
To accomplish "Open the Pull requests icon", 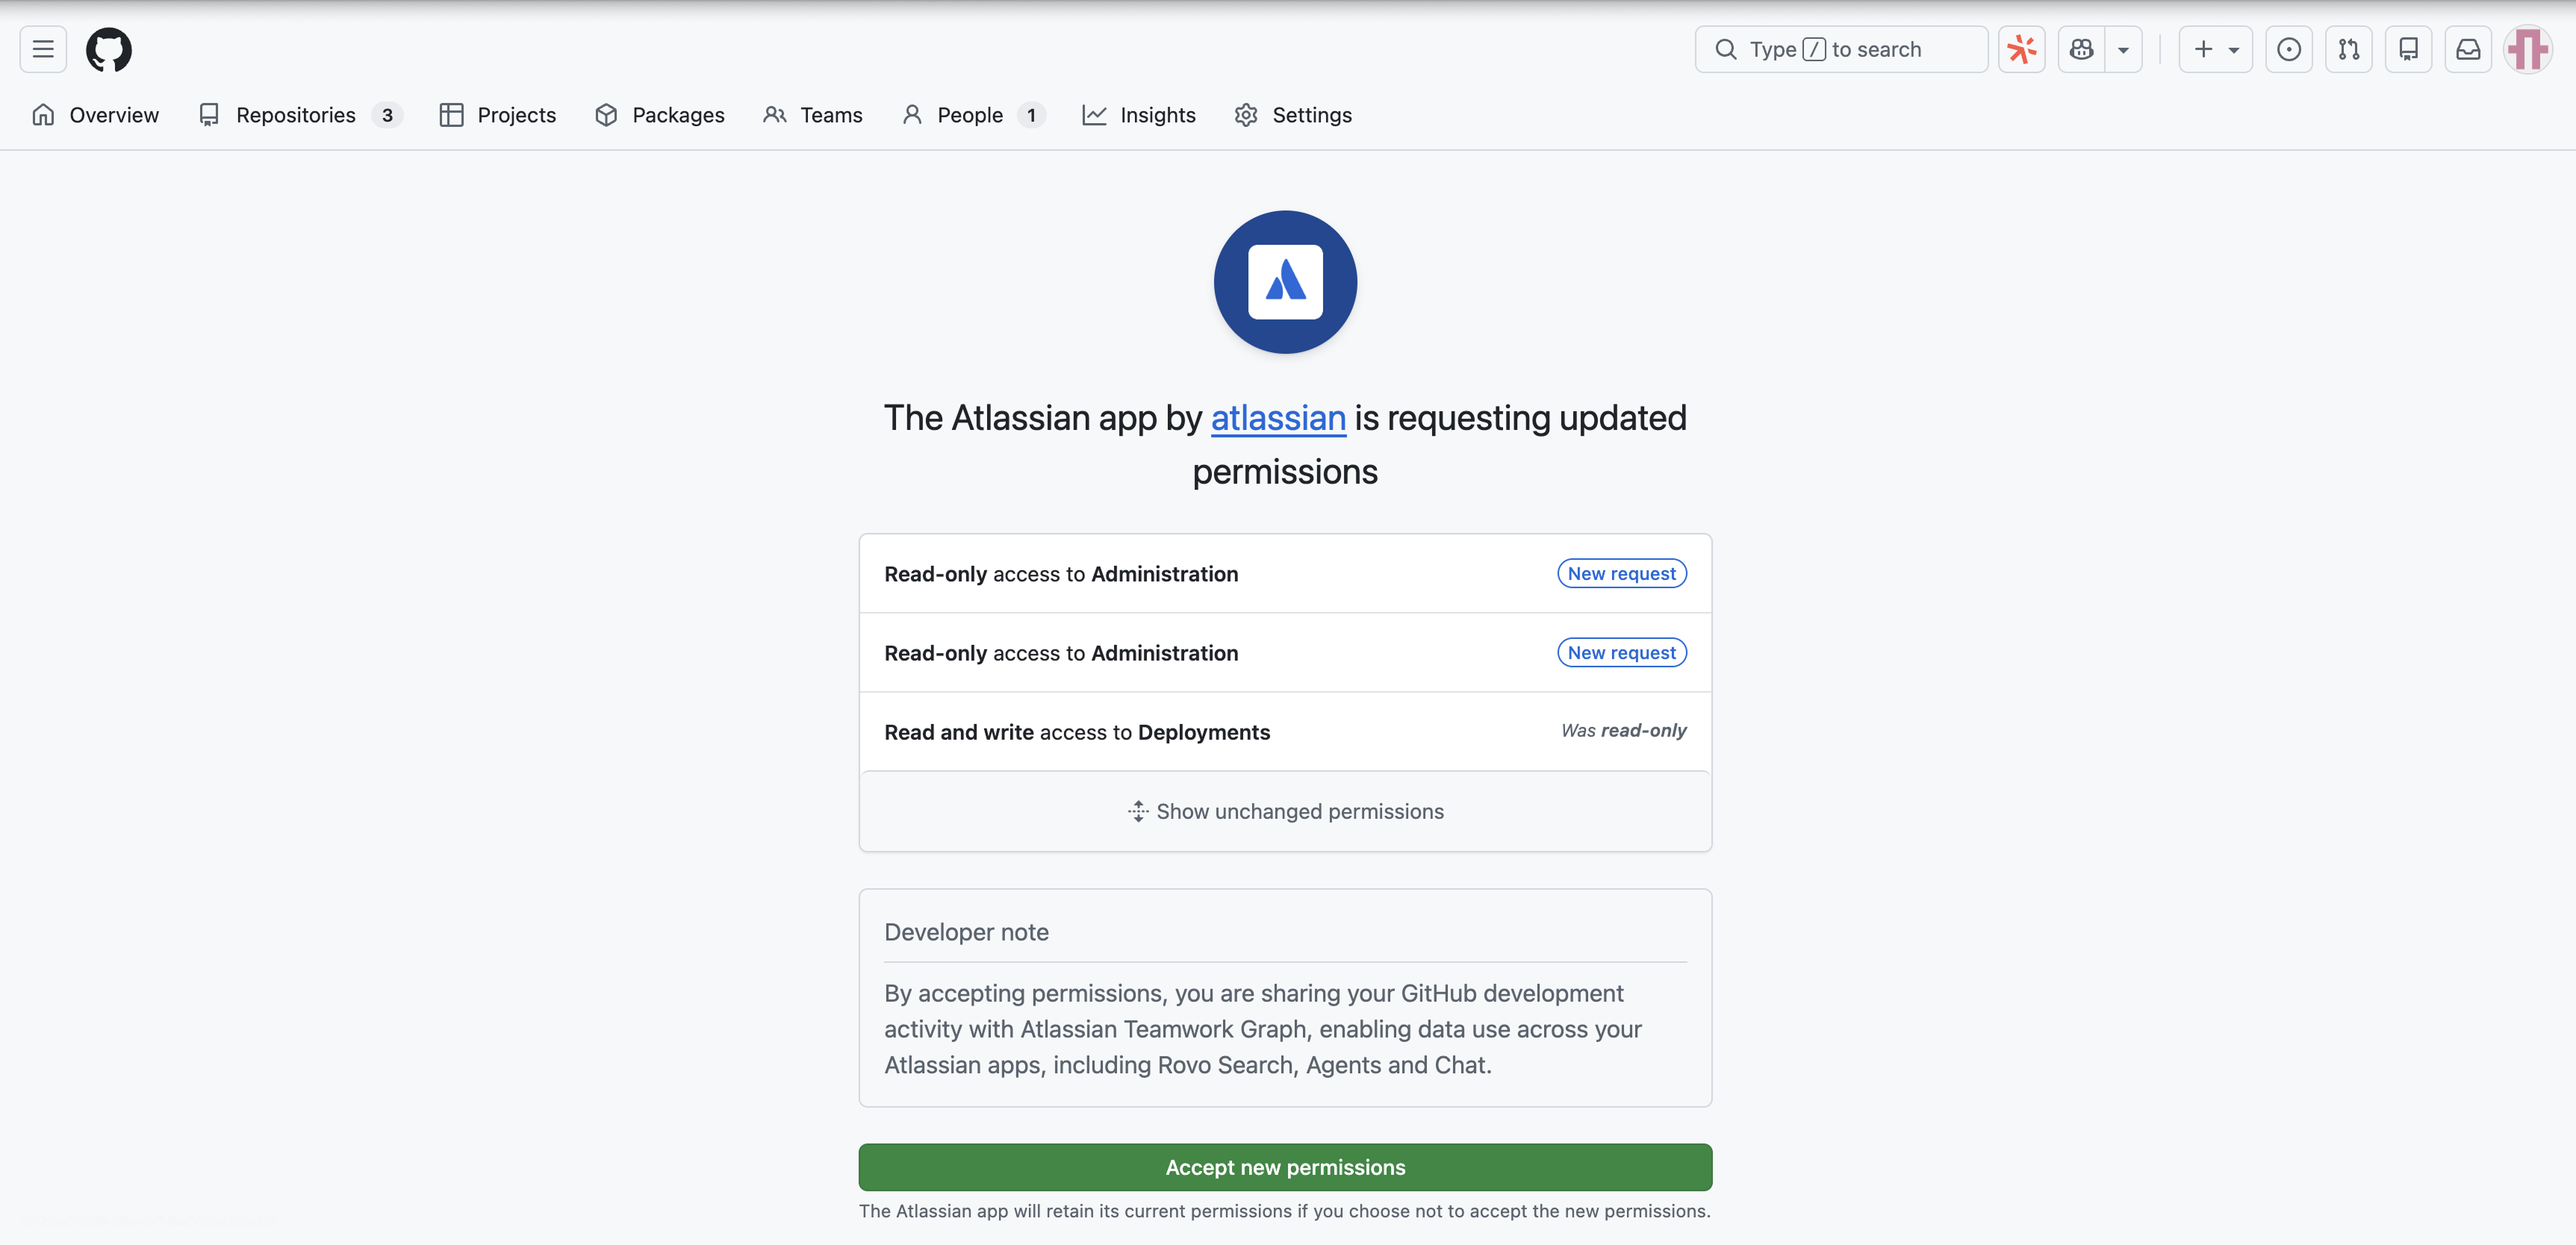I will point(2348,49).
